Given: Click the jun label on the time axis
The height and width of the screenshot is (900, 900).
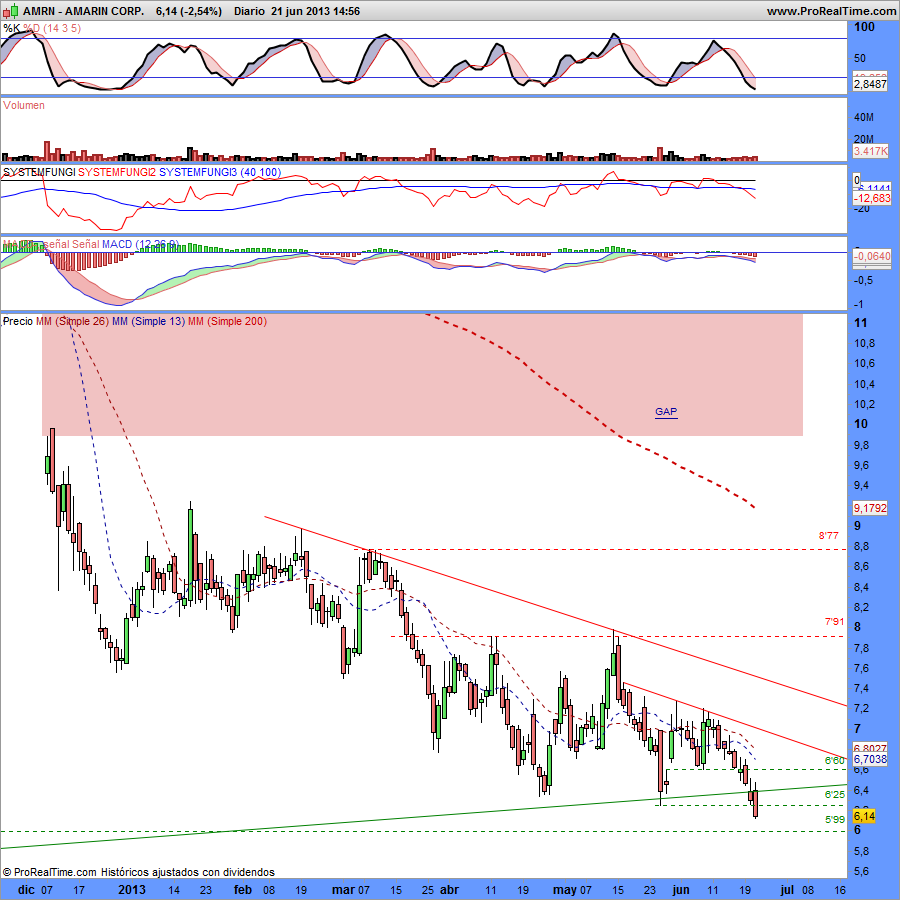Looking at the screenshot, I should (681, 890).
